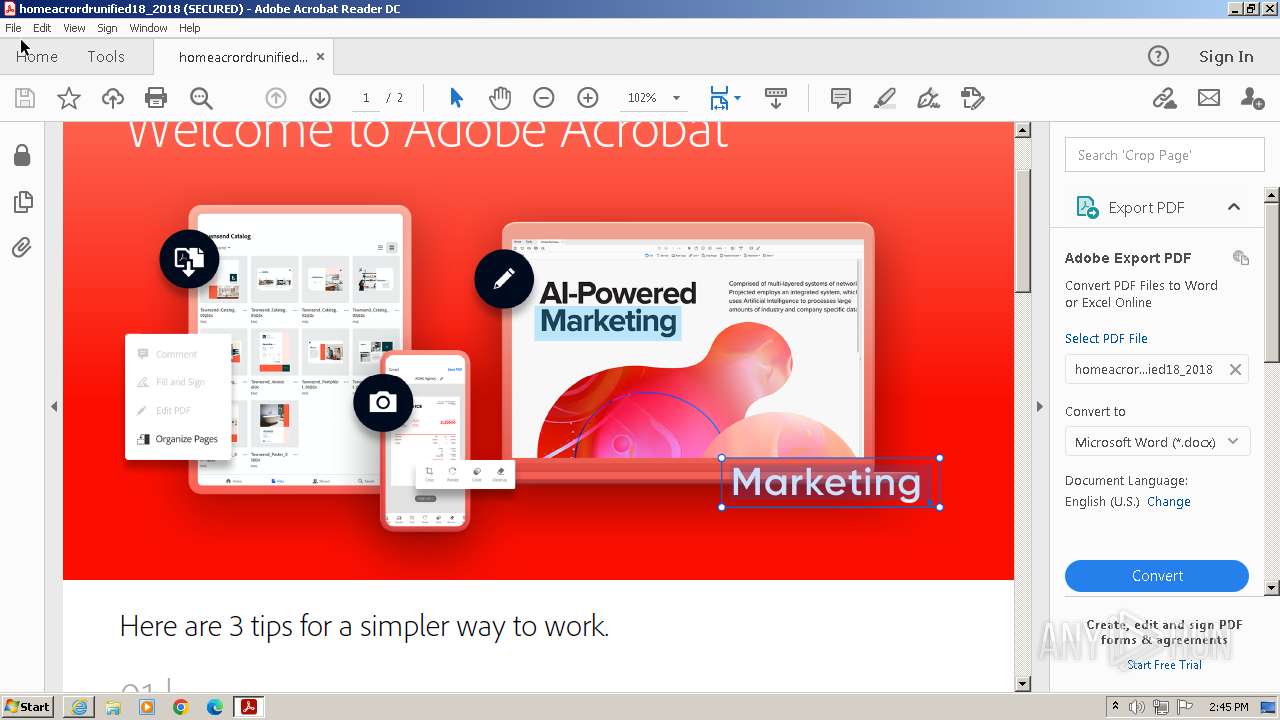The image size is (1280, 720).
Task: Open the Window menu
Action: click(x=148, y=28)
